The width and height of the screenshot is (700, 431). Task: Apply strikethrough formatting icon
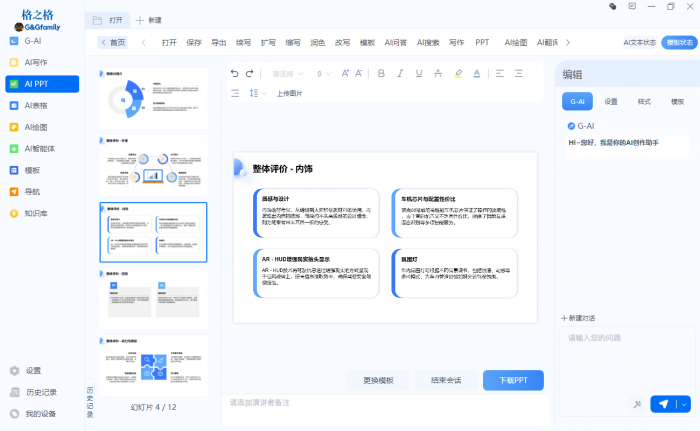click(x=437, y=73)
